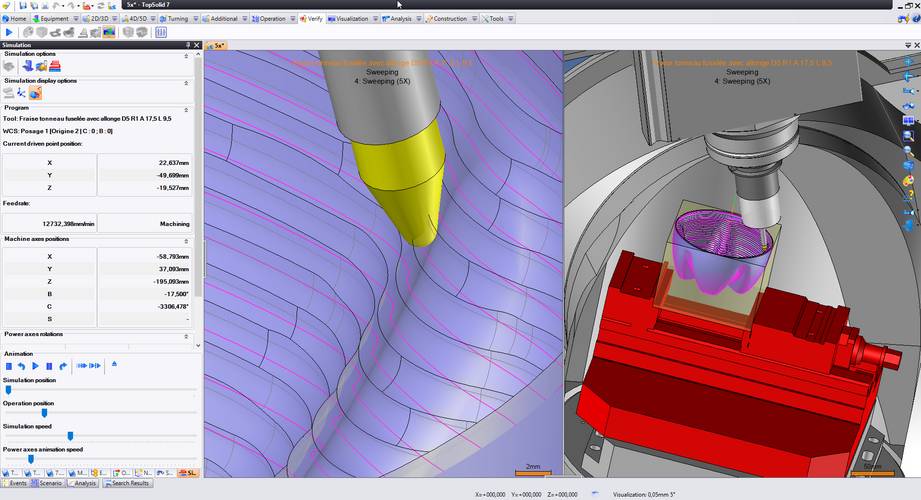This screenshot has height=500, width=921.
Task: Toggle the highlighted Simulation display option icon
Action: click(35, 93)
